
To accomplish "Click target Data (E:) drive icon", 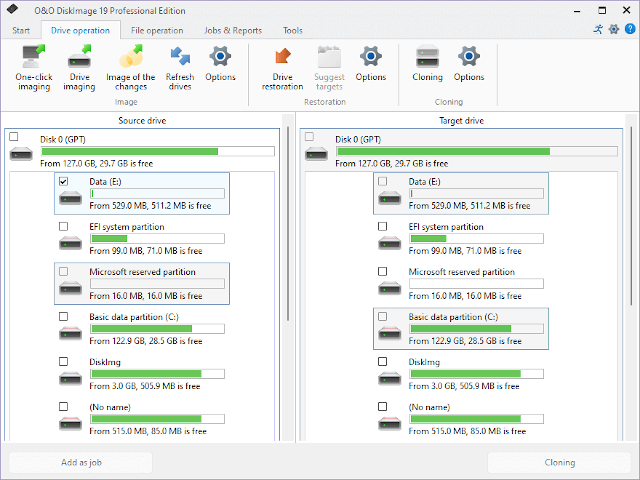I will [389, 198].
